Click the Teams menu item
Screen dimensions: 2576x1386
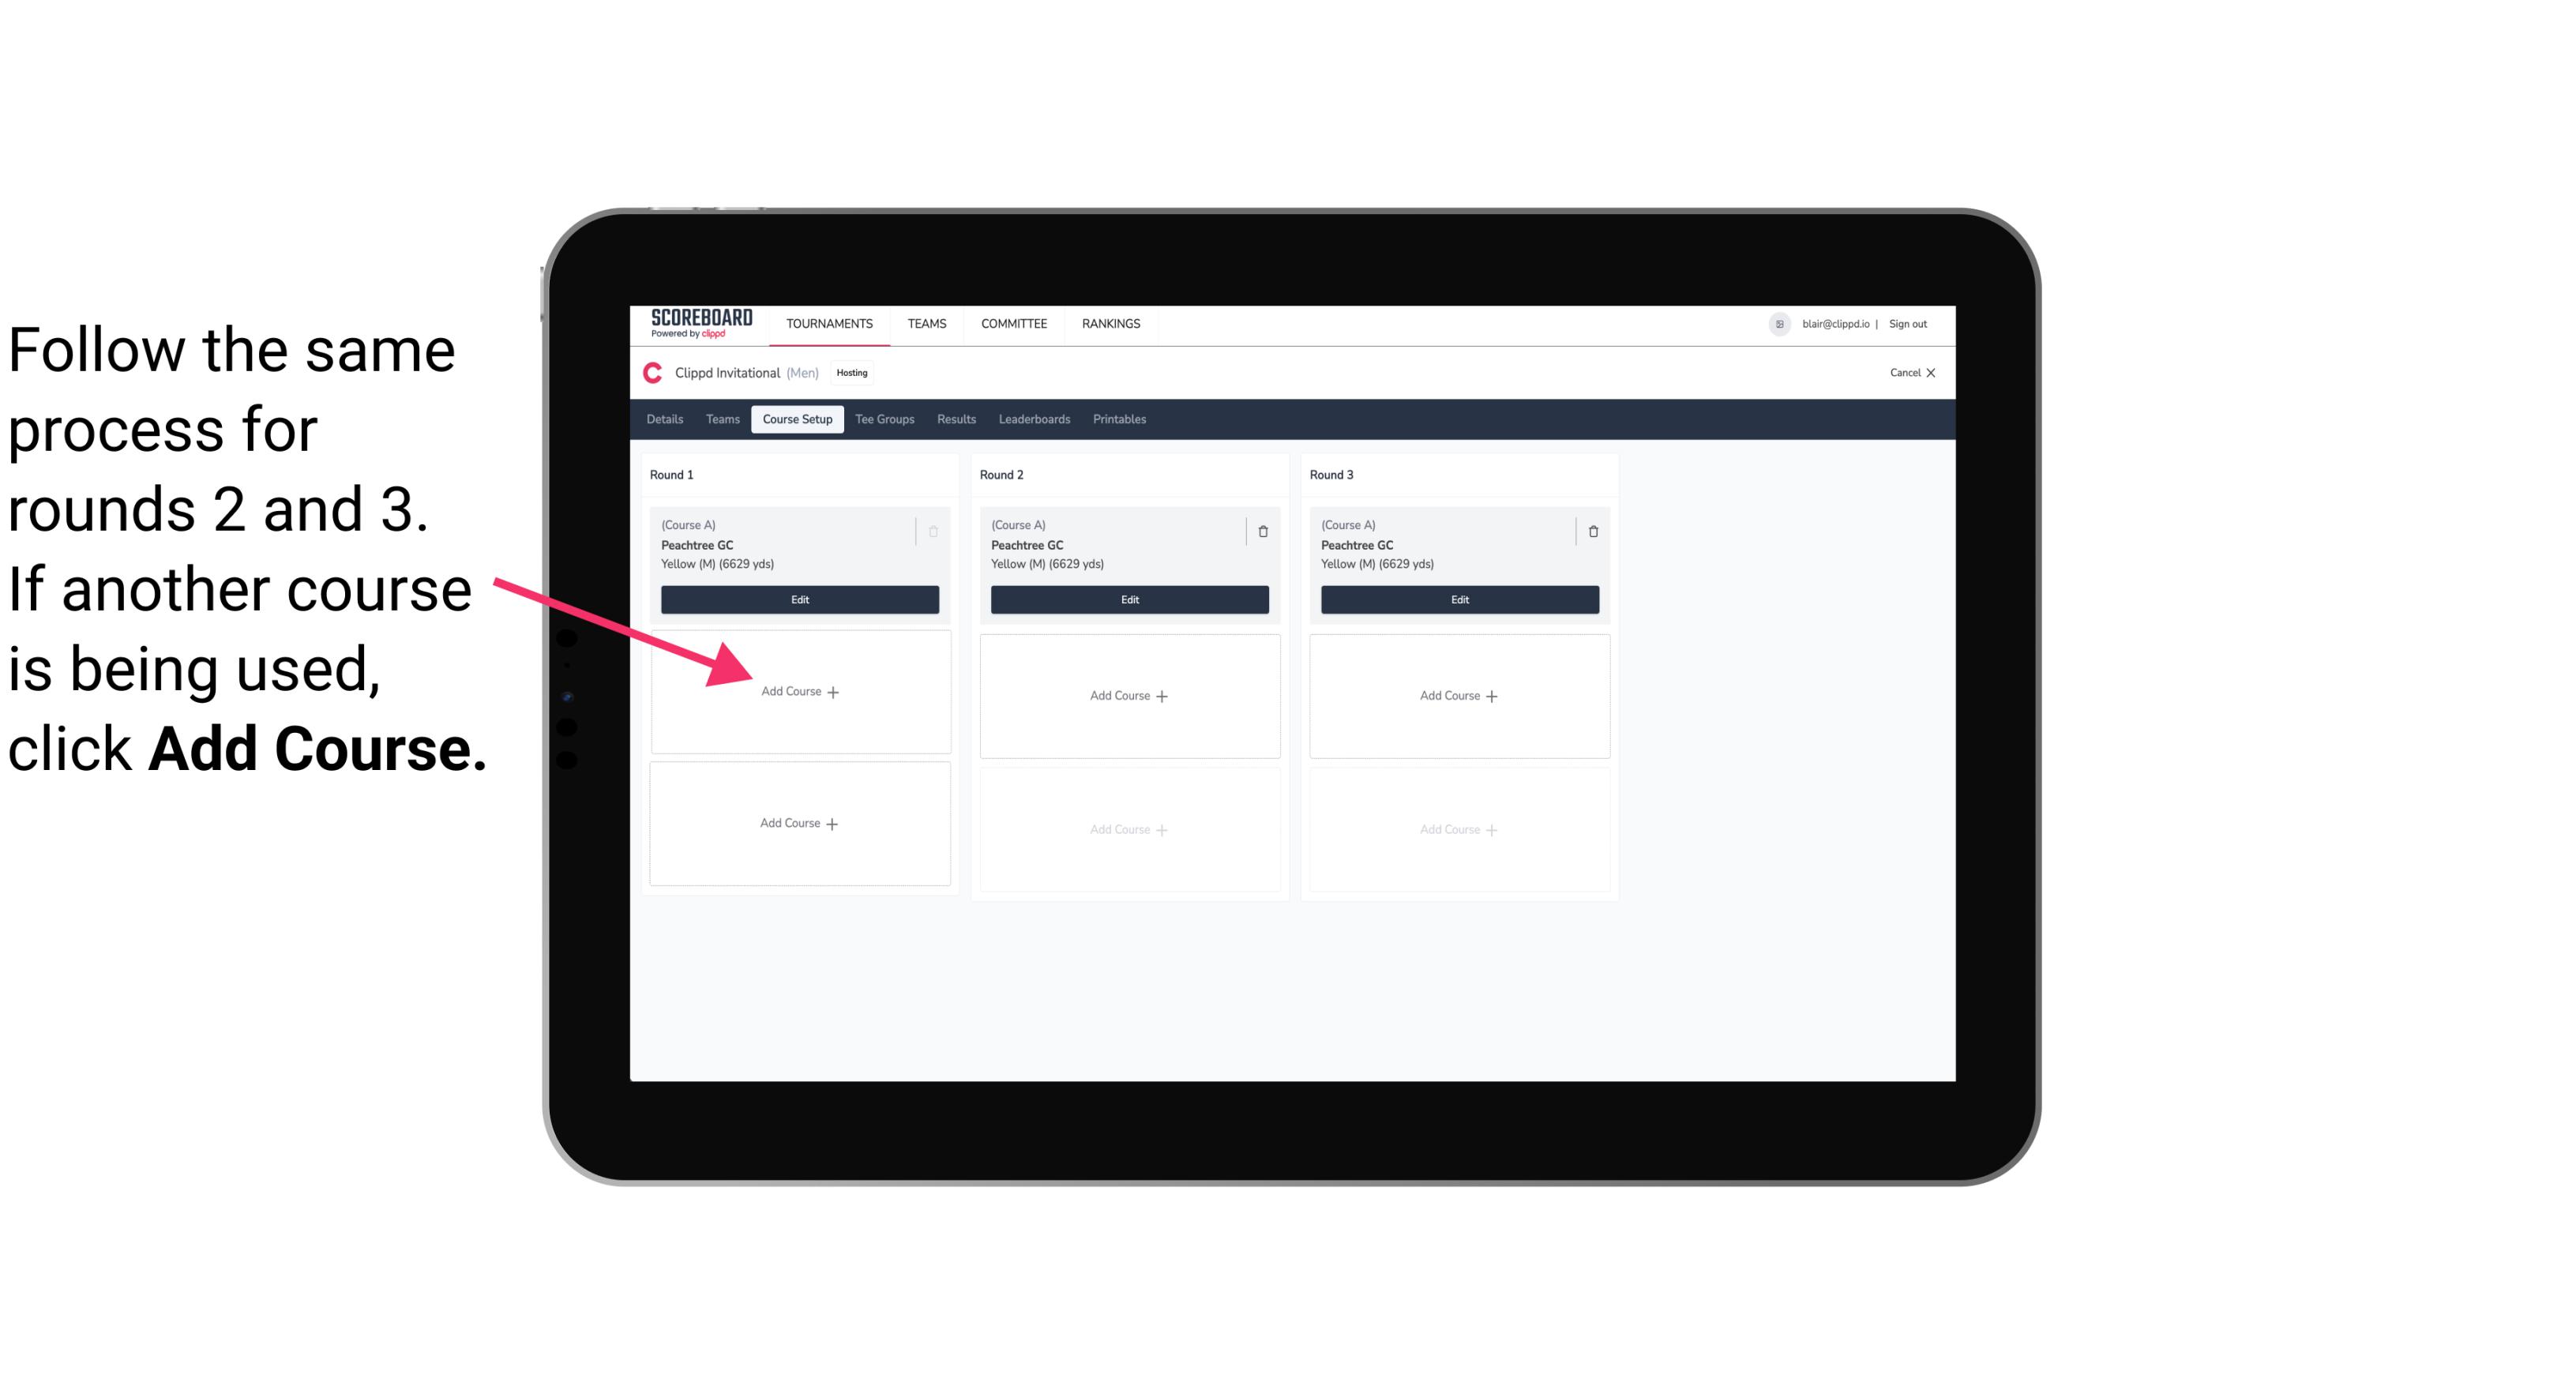coord(926,322)
